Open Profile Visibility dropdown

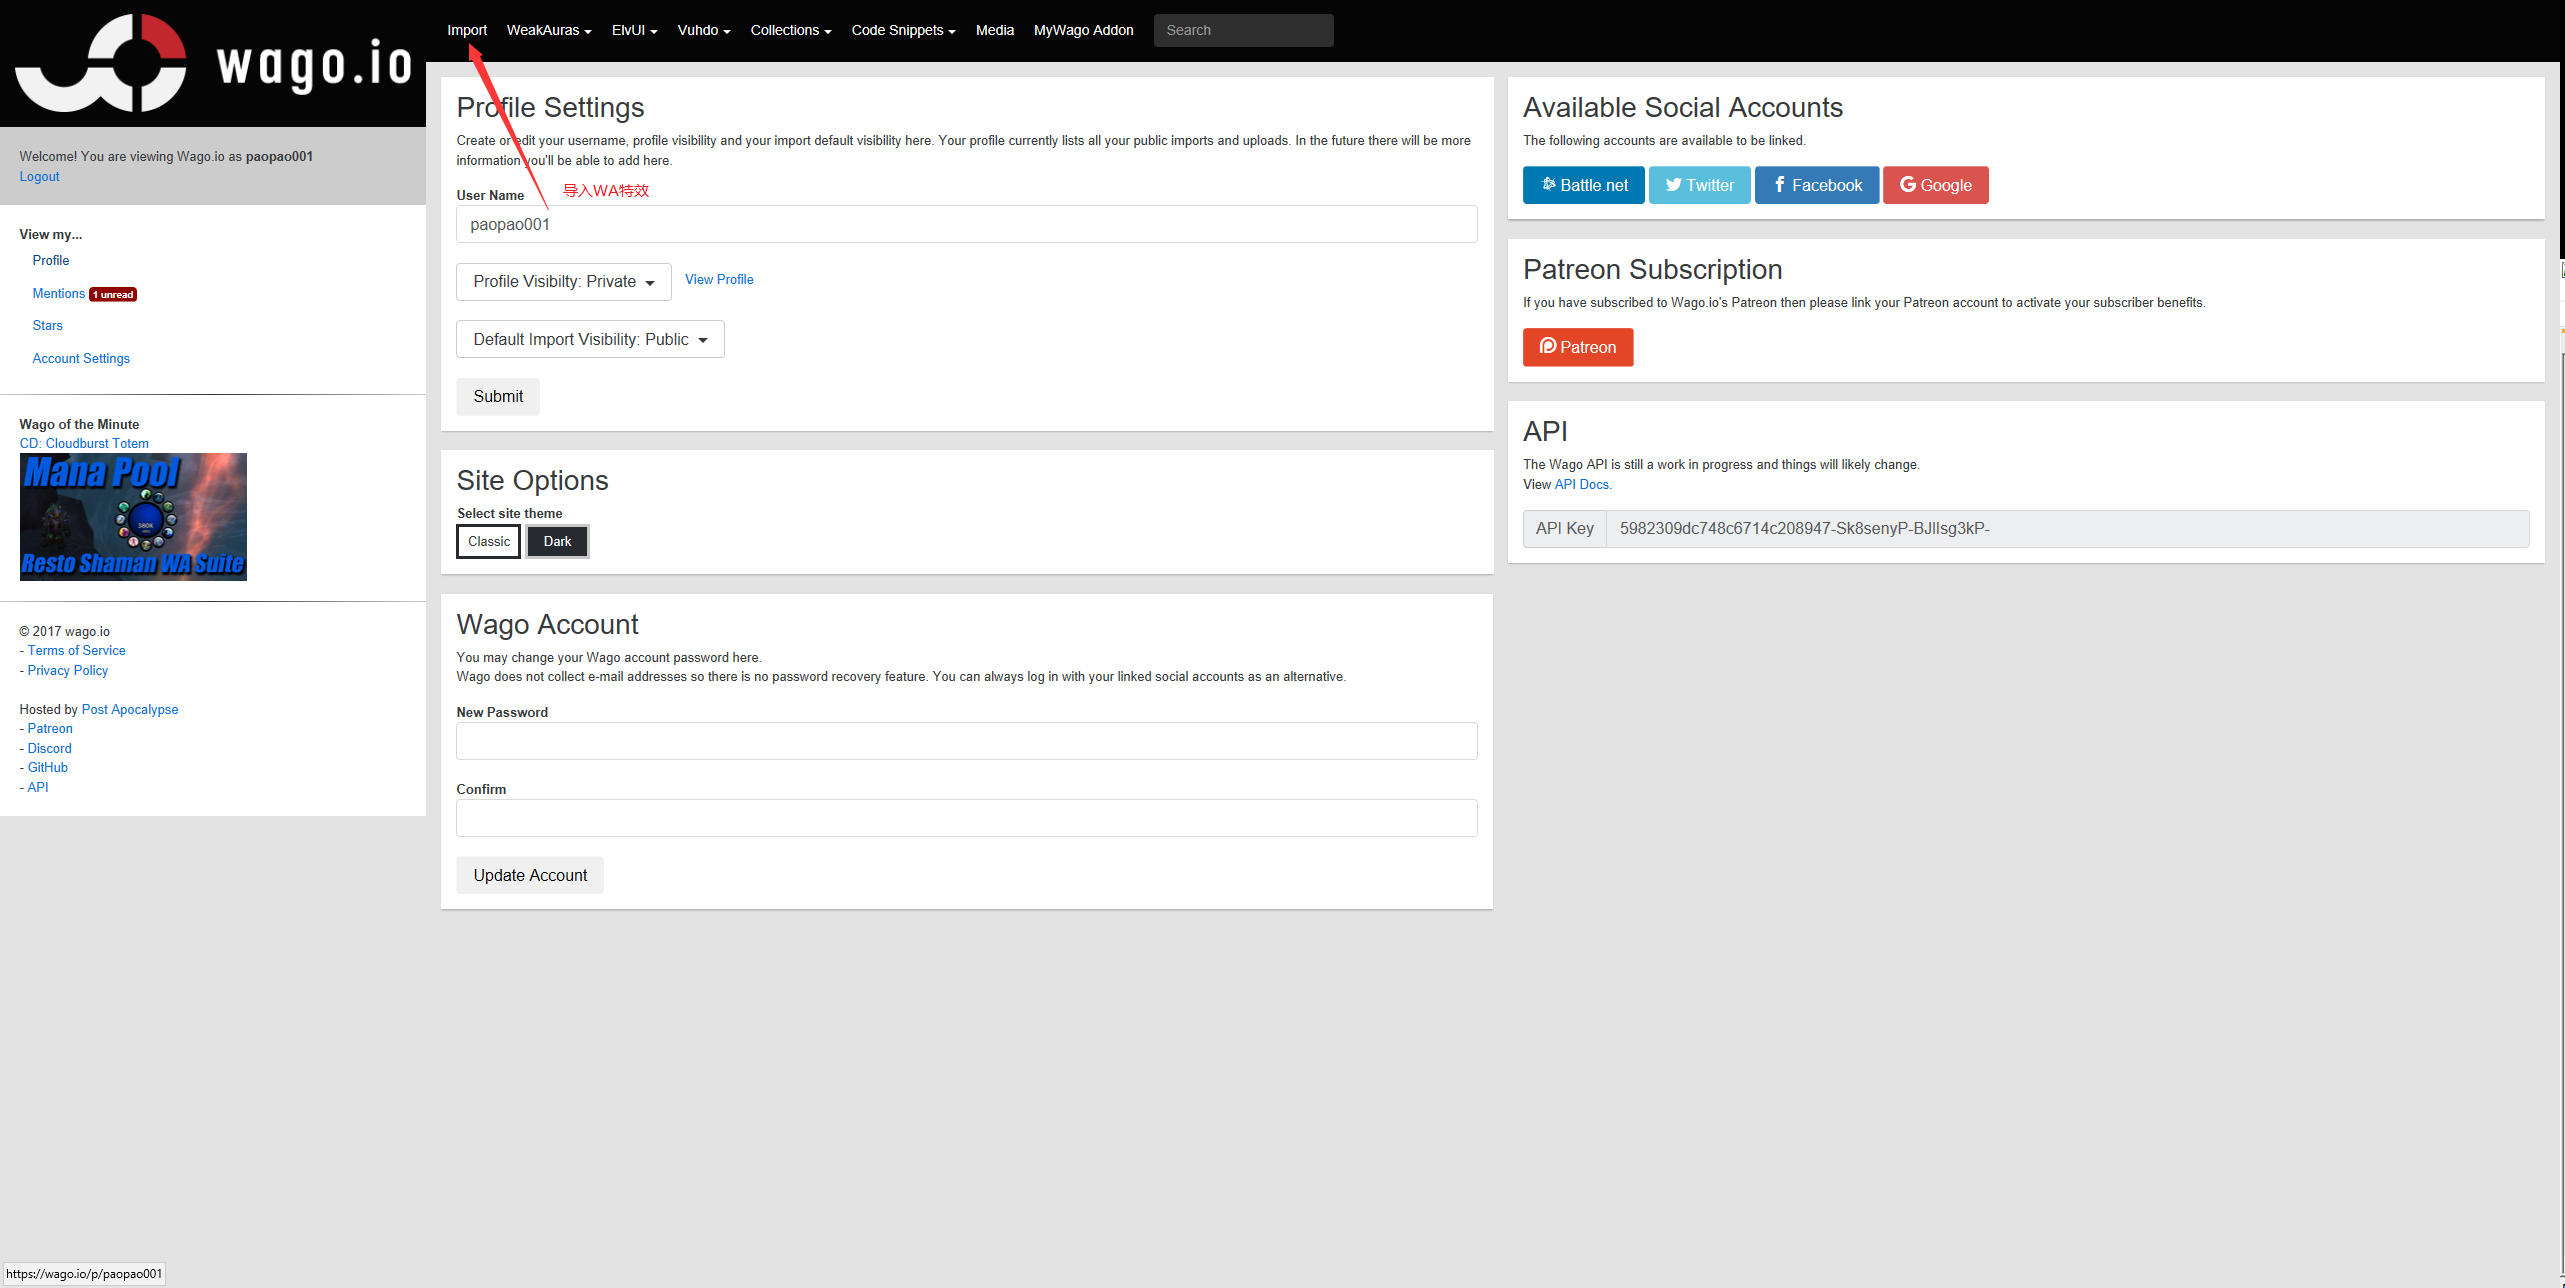click(563, 282)
